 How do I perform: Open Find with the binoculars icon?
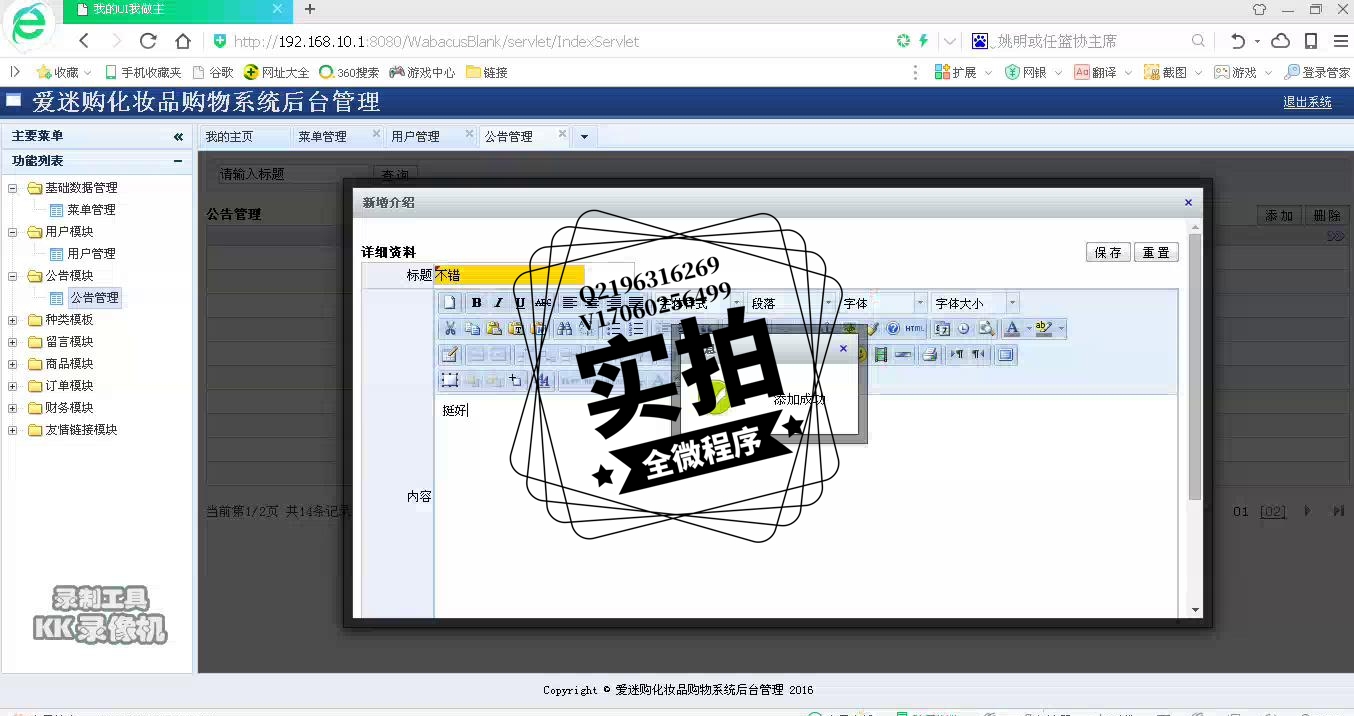[564, 328]
